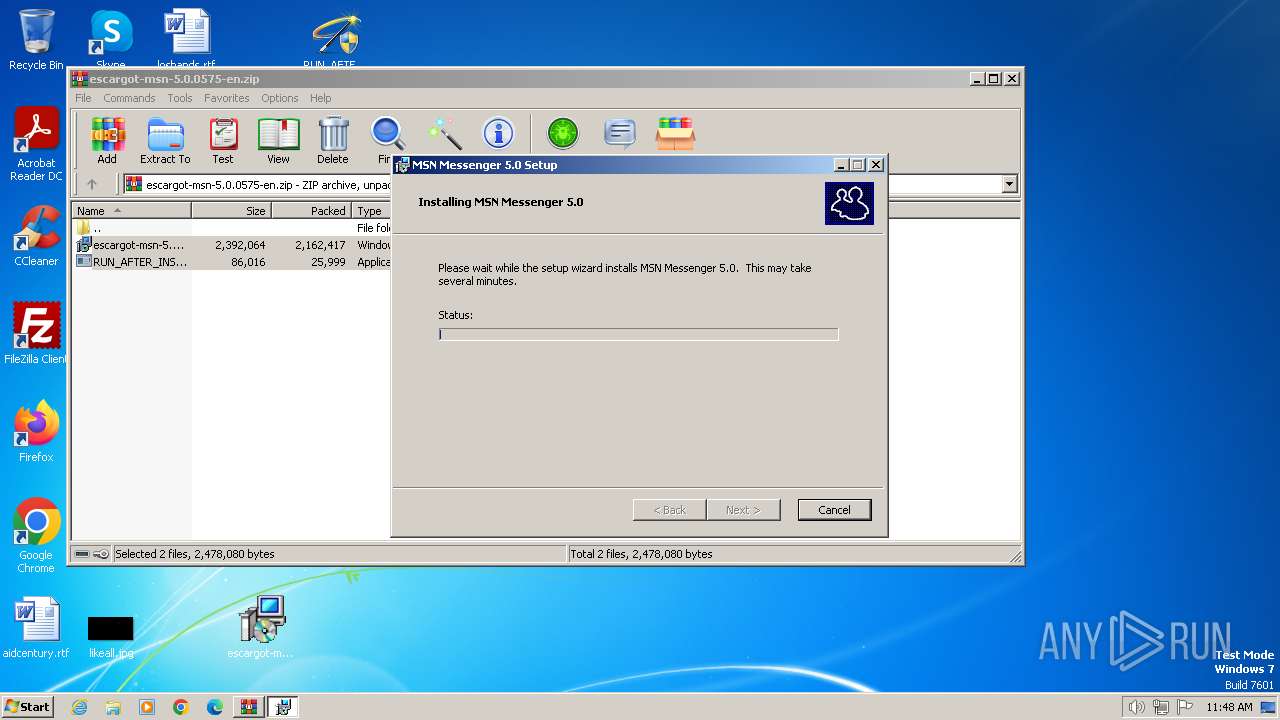Open the Recycle Bin desktop icon
The width and height of the screenshot is (1280, 720).
click(36, 40)
